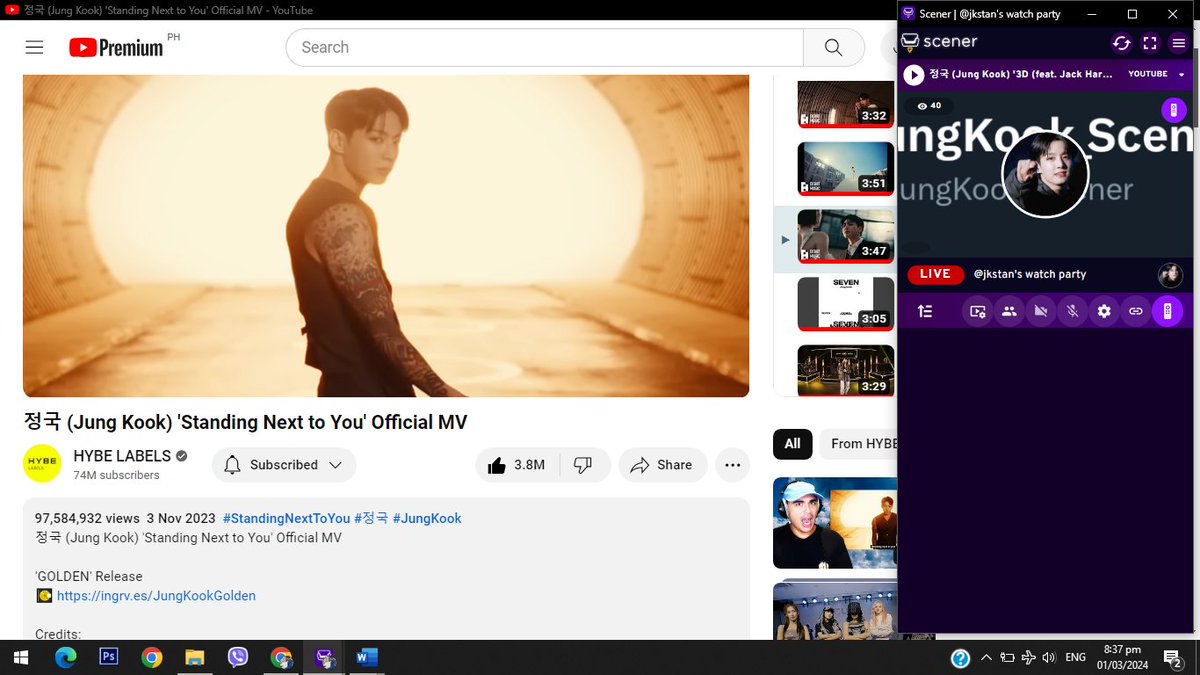Click the Scener sync refresh icon
The image size is (1200, 675).
(x=1122, y=43)
